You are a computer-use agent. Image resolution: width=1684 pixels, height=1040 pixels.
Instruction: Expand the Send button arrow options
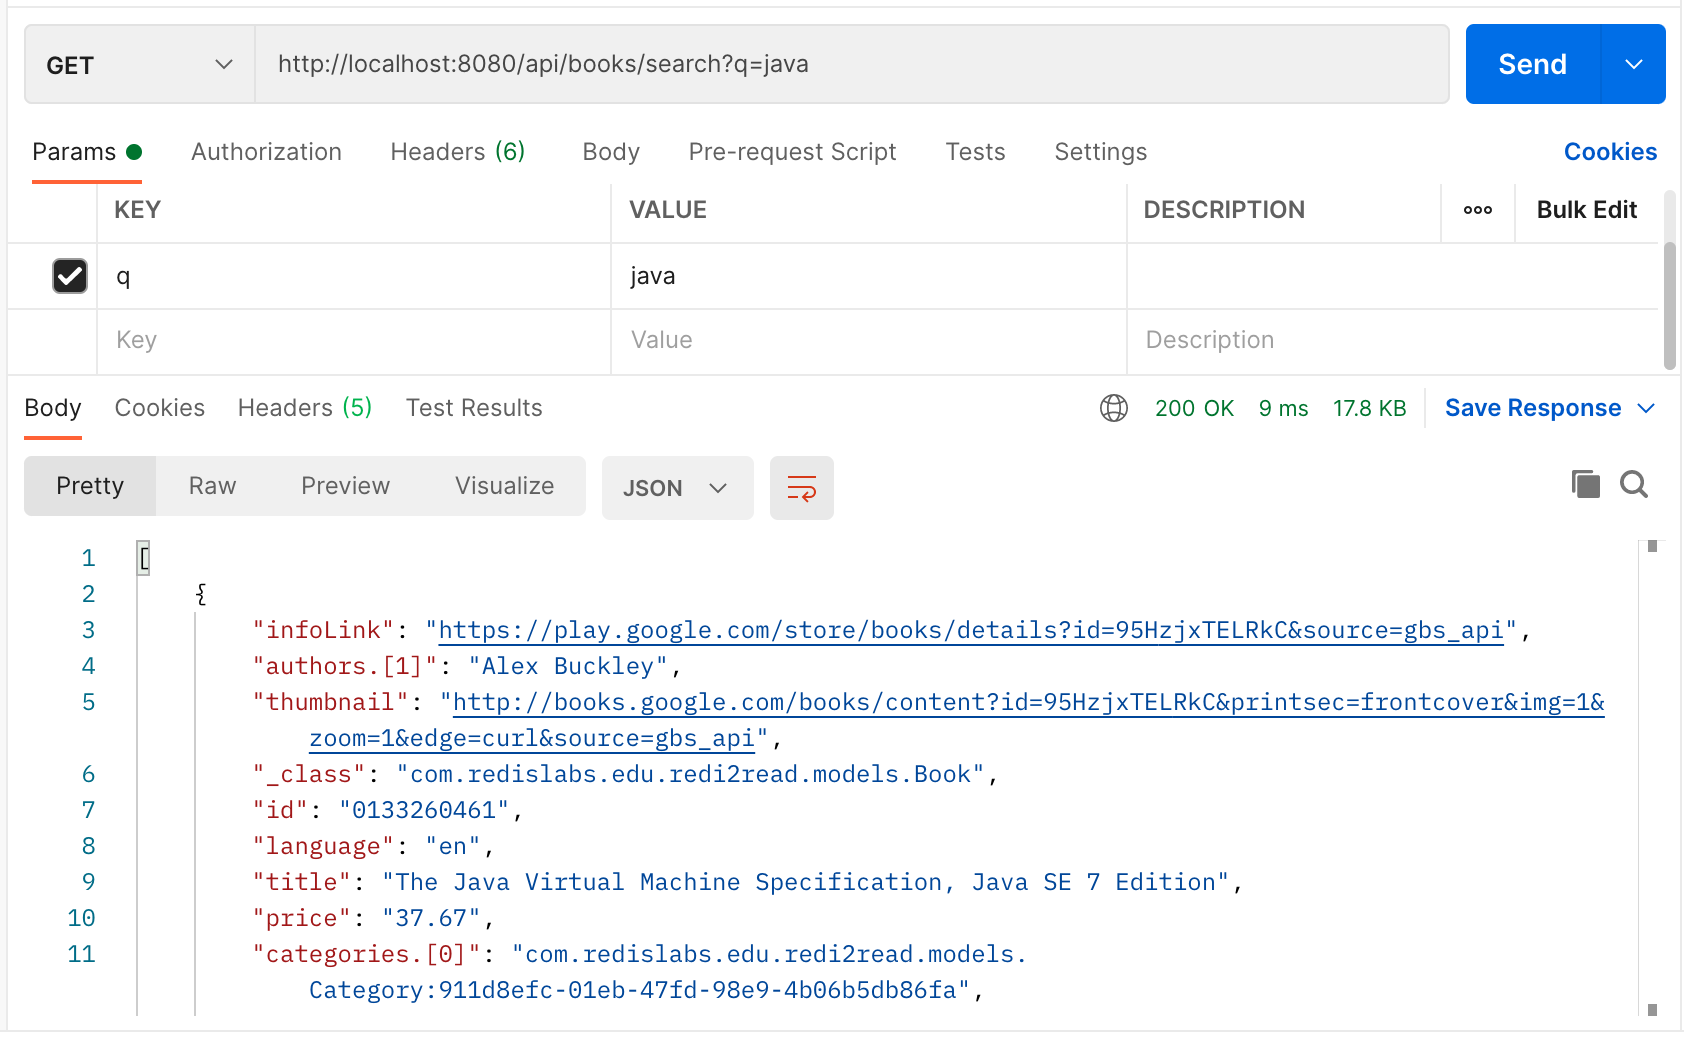(x=1634, y=64)
